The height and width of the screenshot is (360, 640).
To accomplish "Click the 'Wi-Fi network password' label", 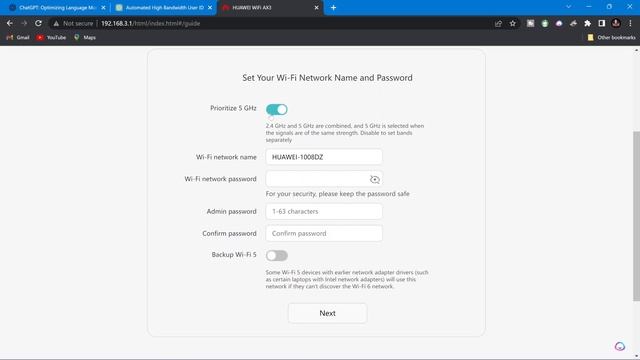I will pos(220,179).
